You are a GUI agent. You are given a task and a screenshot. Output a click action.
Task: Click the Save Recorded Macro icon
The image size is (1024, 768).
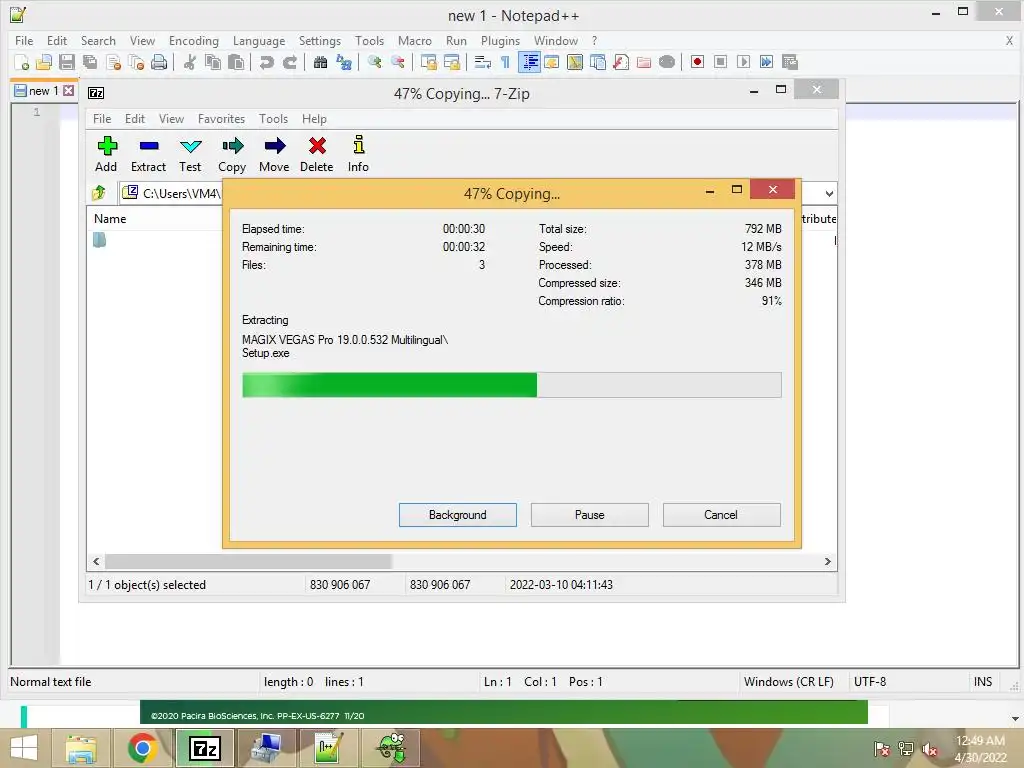pos(790,62)
